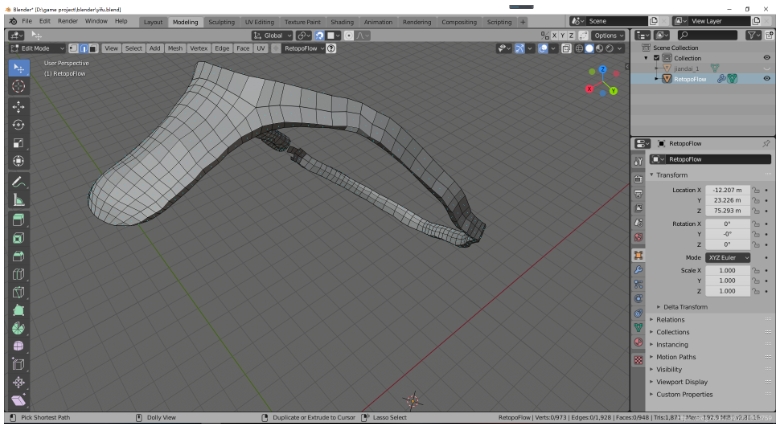This screenshot has height=424, width=776.
Task: Click the Location X value field
Action: tap(727, 189)
